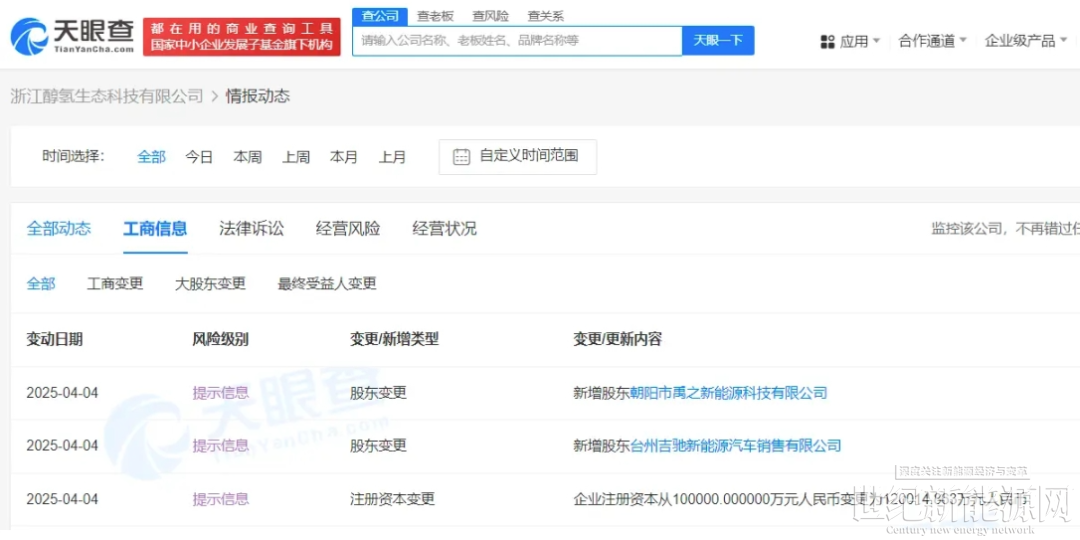
Task: Switch to the 查关系 search tab
Action: click(x=545, y=16)
